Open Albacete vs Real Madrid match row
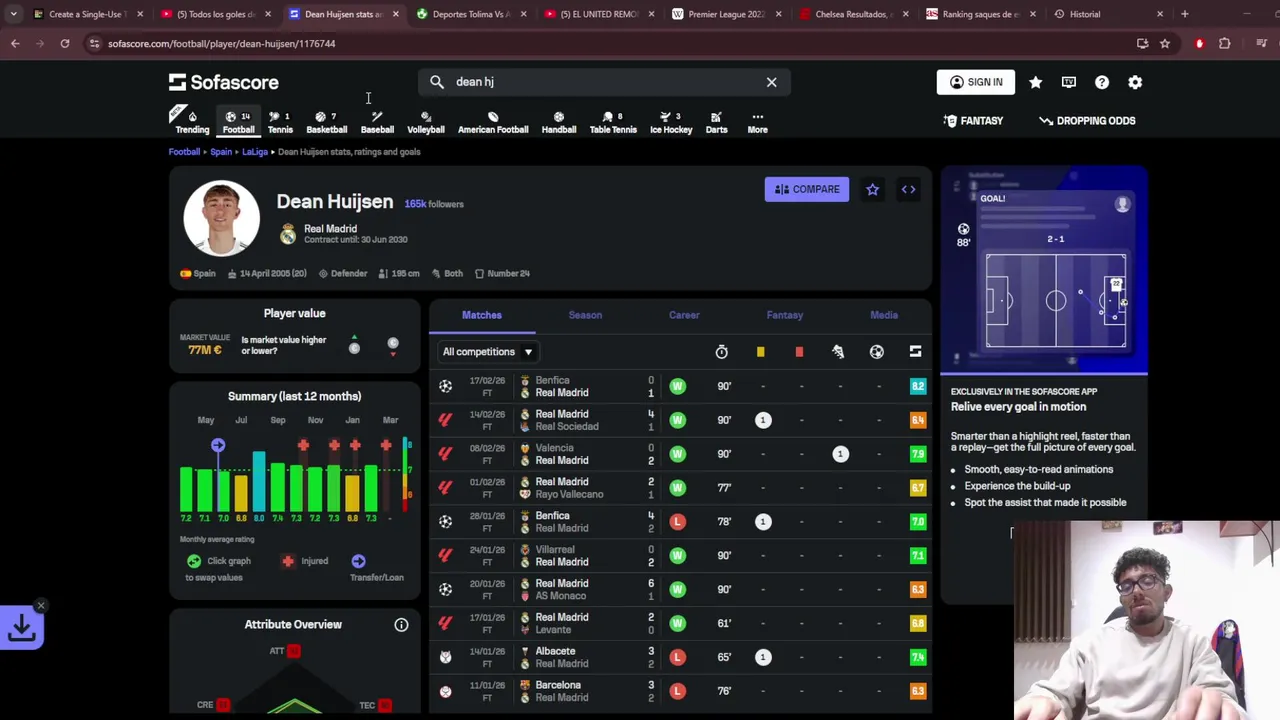The width and height of the screenshot is (1280, 720). [681, 657]
